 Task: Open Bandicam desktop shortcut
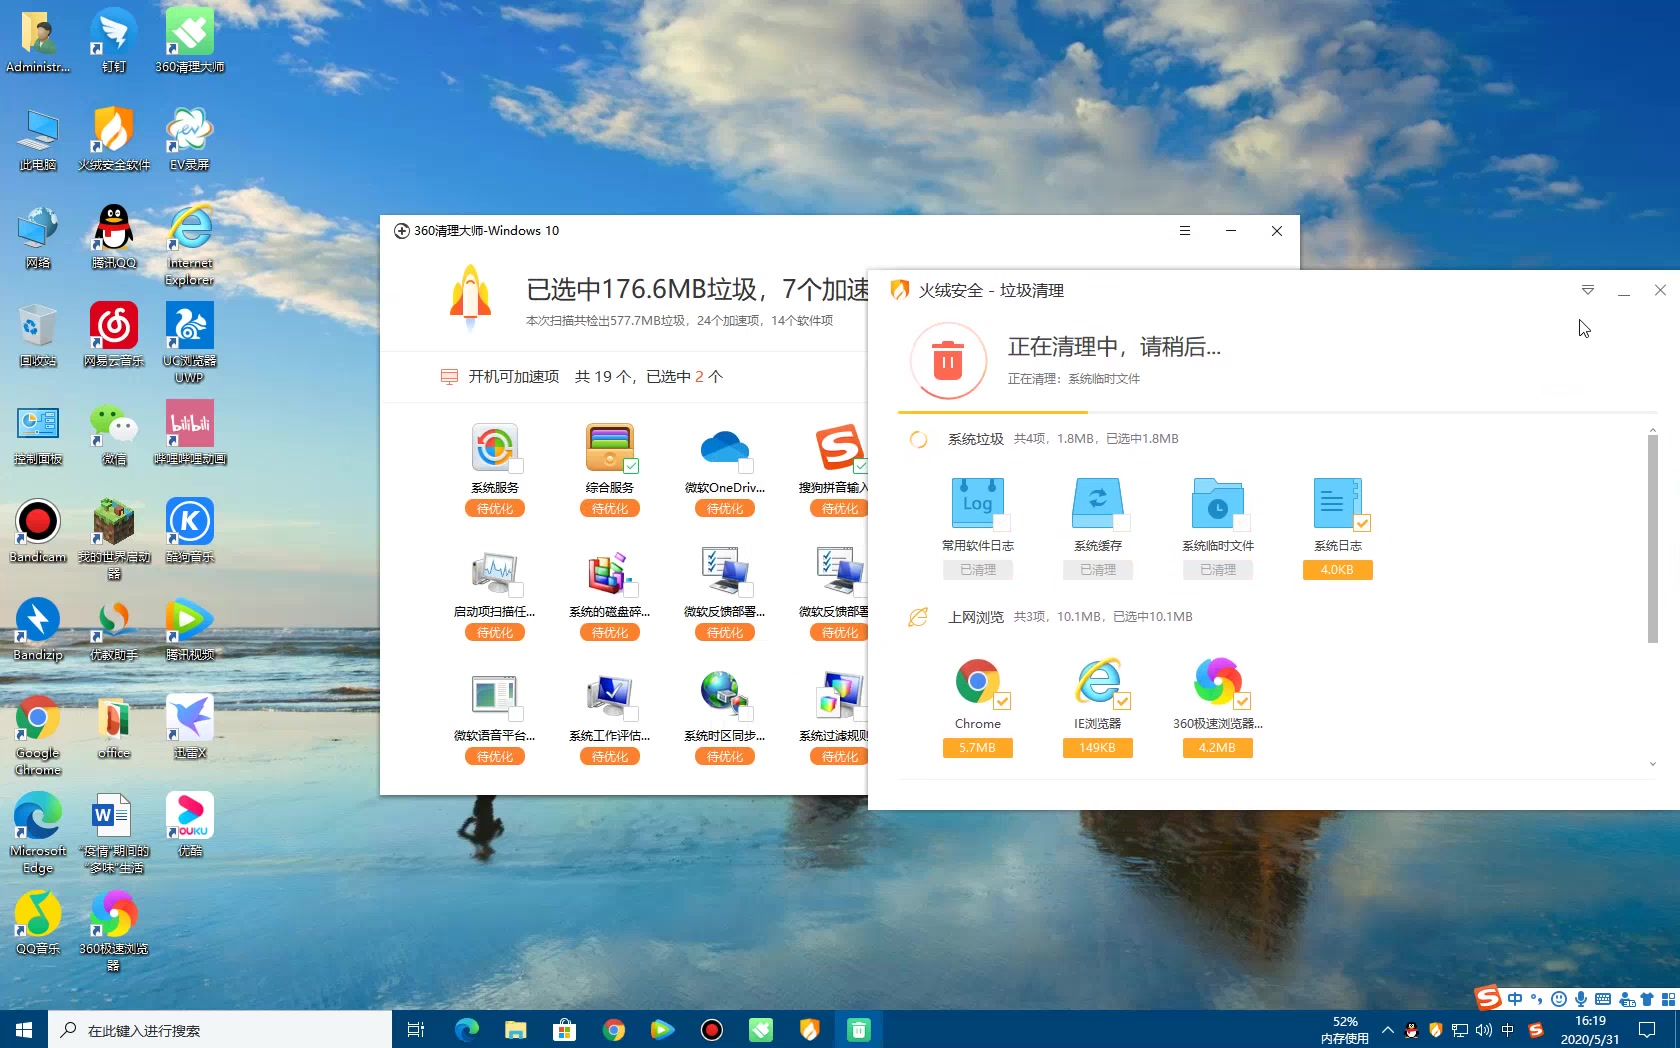[38, 530]
